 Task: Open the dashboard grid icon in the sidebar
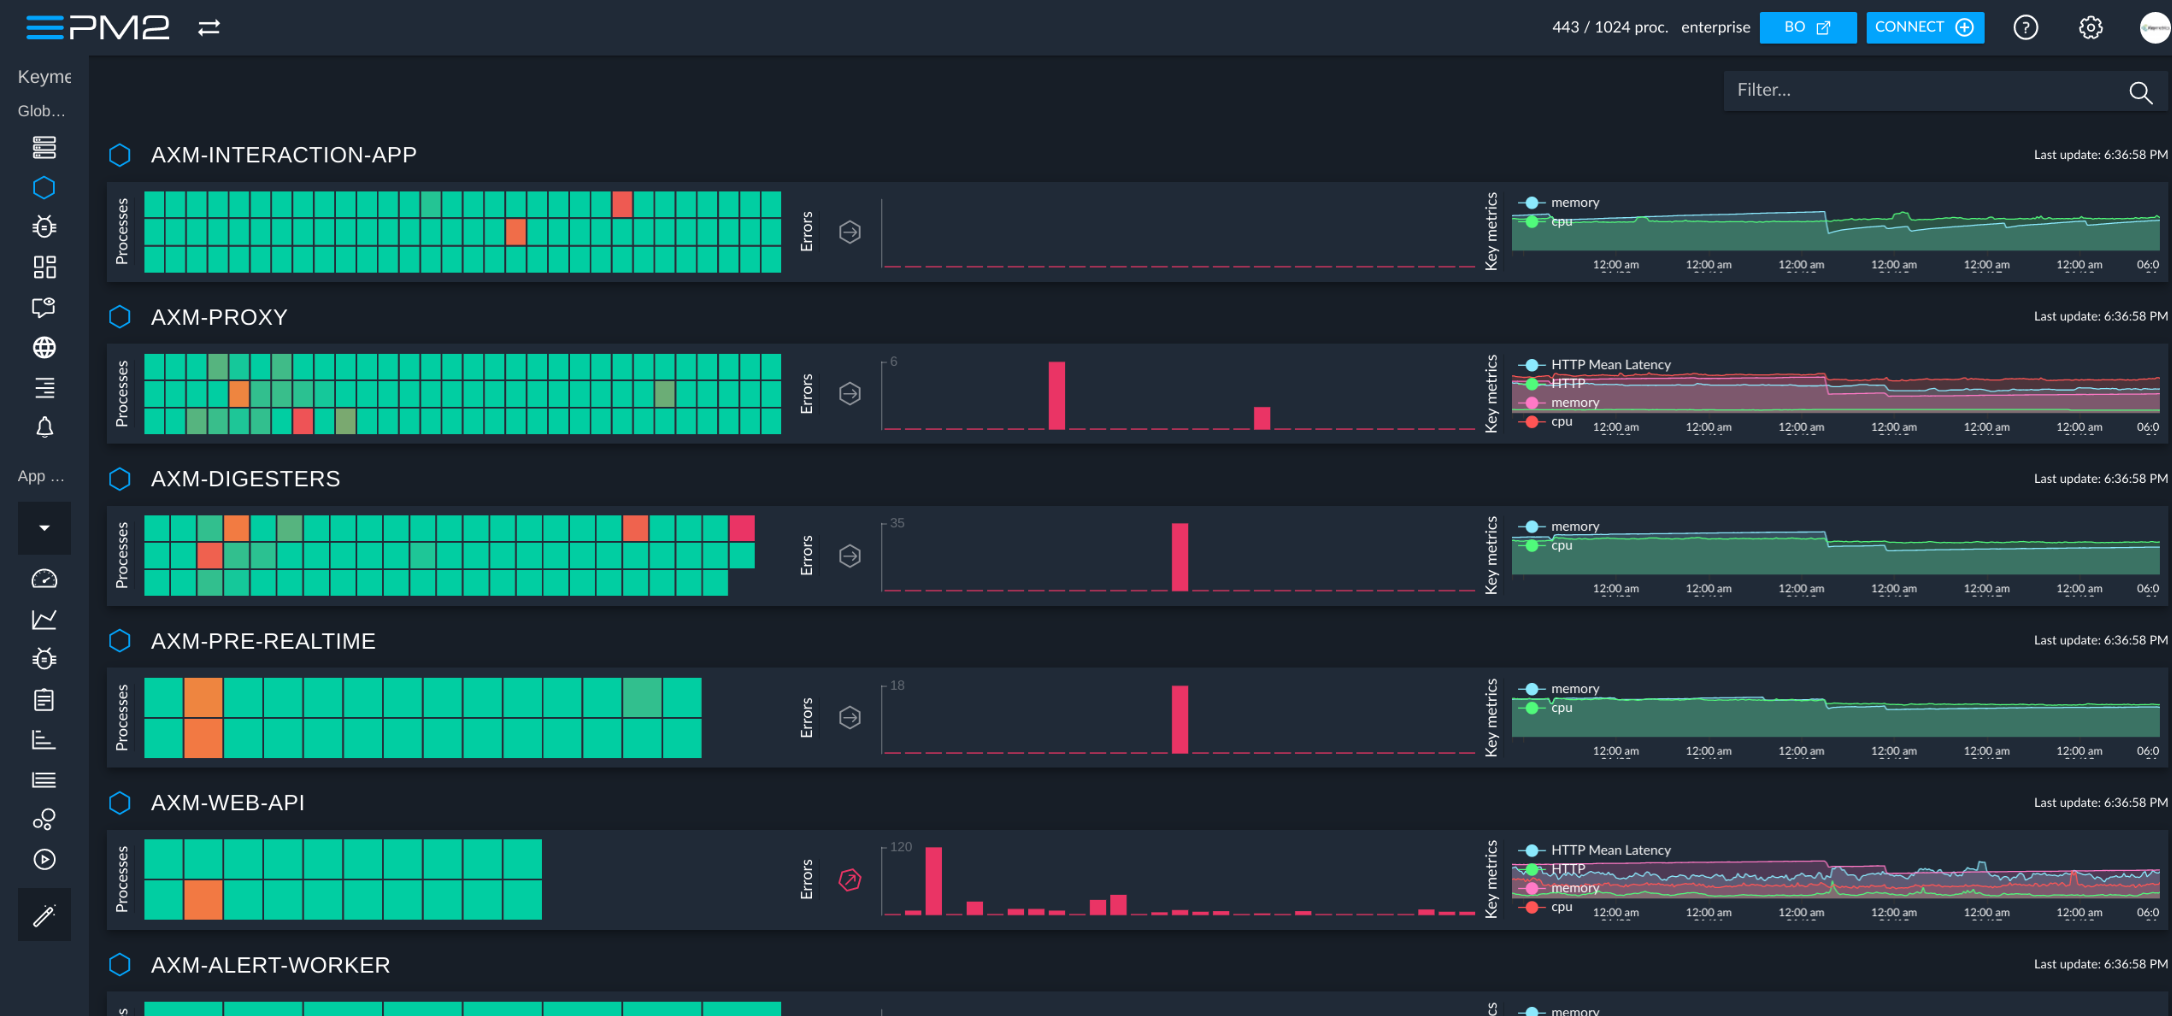44,267
